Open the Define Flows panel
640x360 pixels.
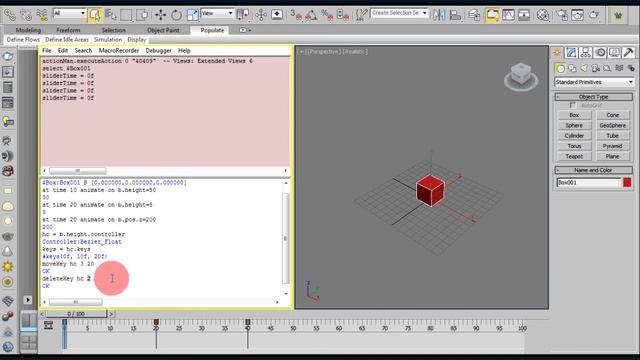[23, 40]
